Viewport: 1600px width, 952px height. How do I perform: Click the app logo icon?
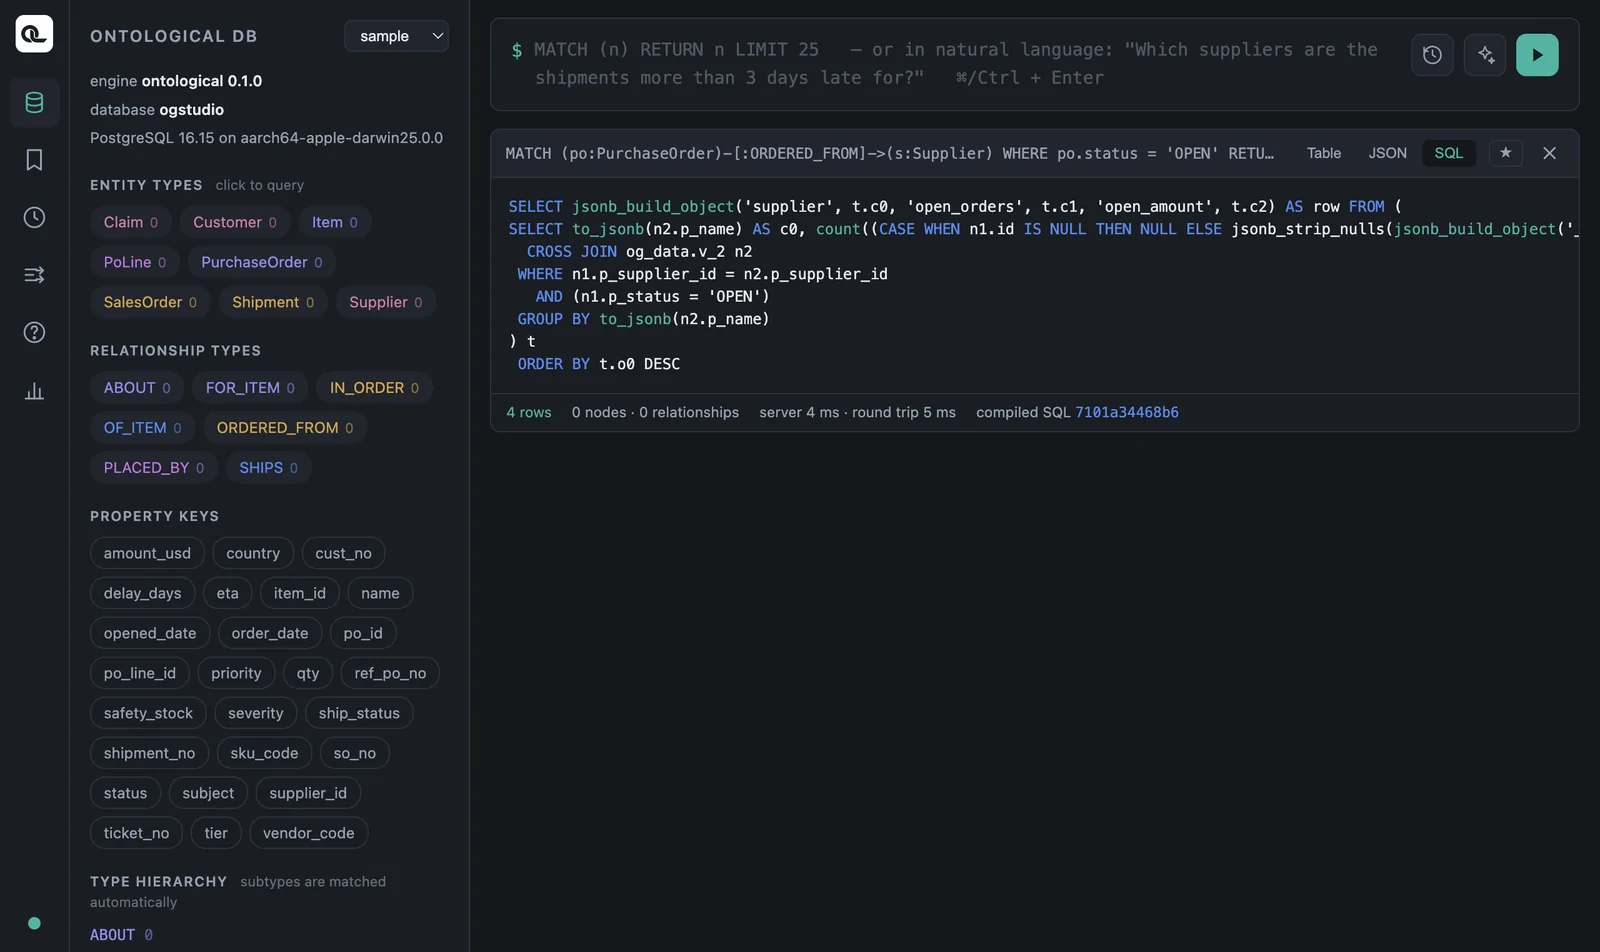tap(34, 34)
